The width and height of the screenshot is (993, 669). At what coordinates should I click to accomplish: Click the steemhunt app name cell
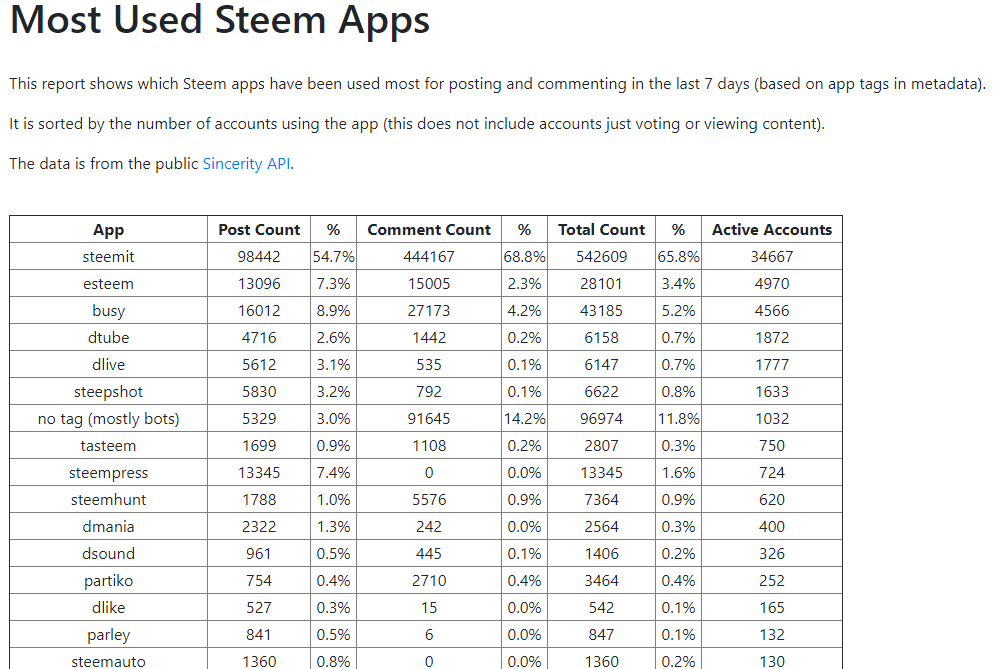(x=108, y=500)
